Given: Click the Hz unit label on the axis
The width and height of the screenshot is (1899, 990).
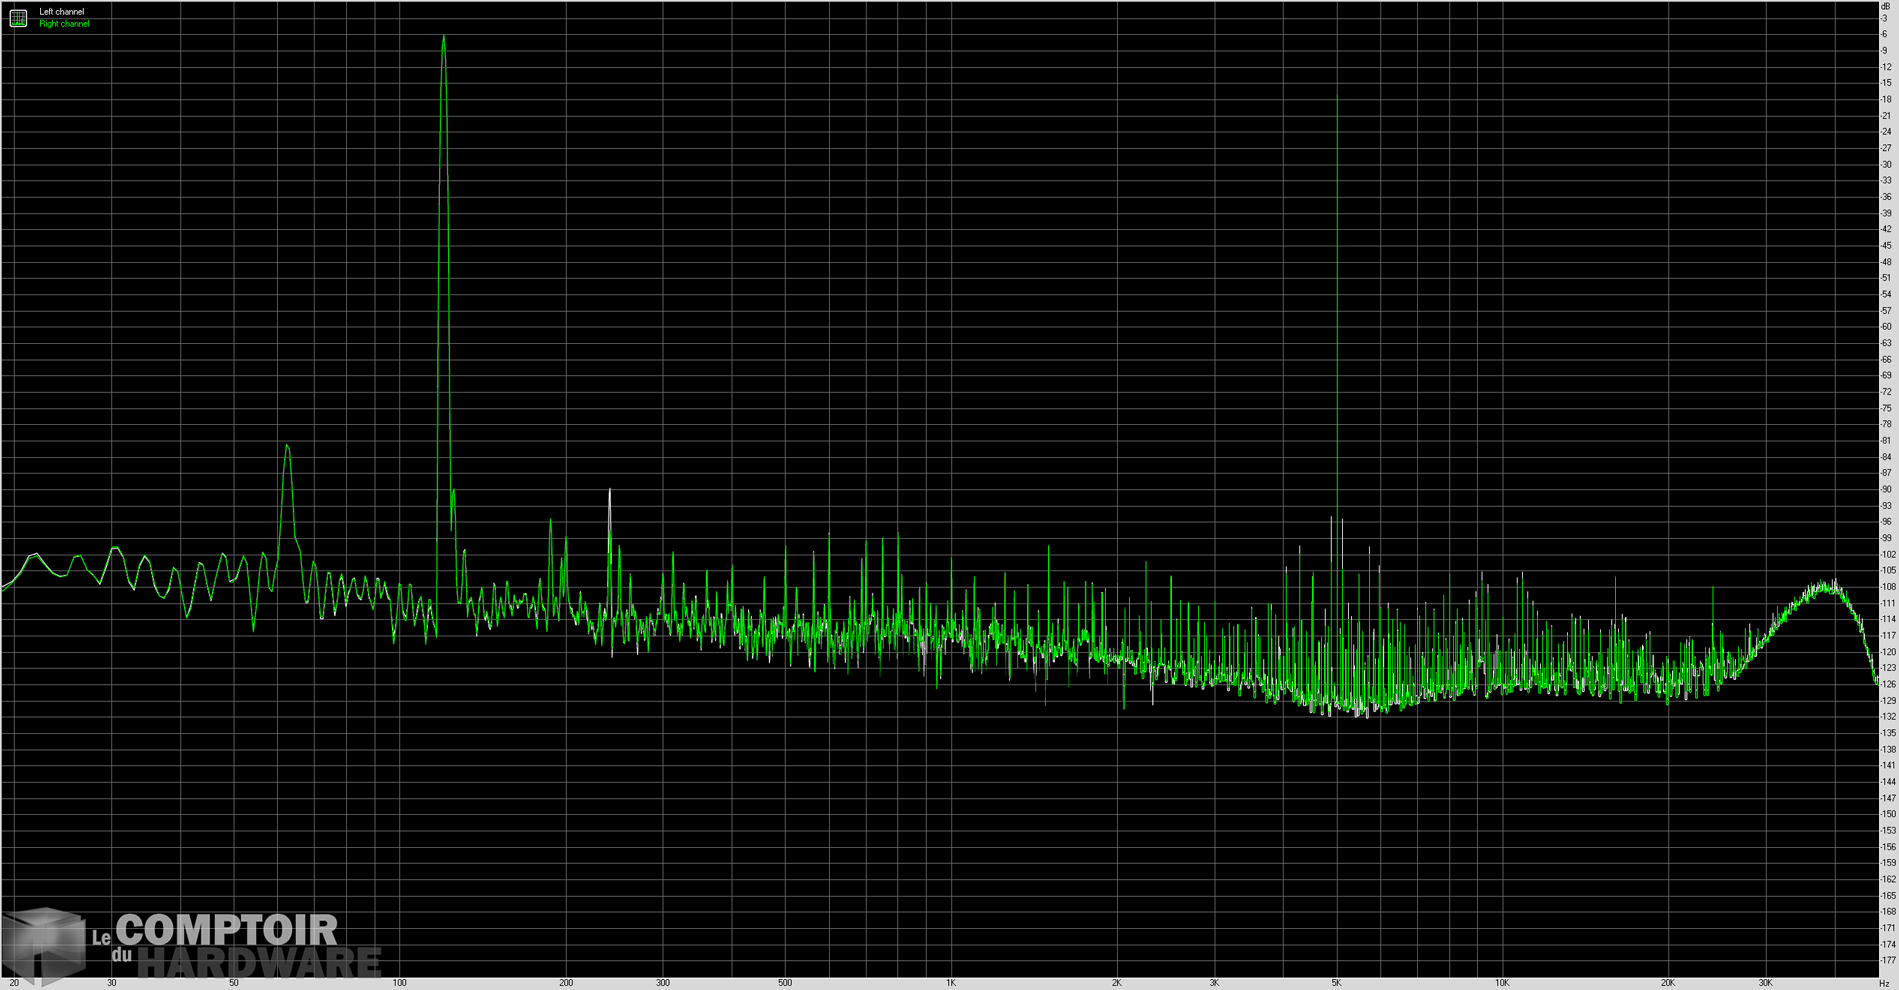Looking at the screenshot, I should click(x=1884, y=983).
